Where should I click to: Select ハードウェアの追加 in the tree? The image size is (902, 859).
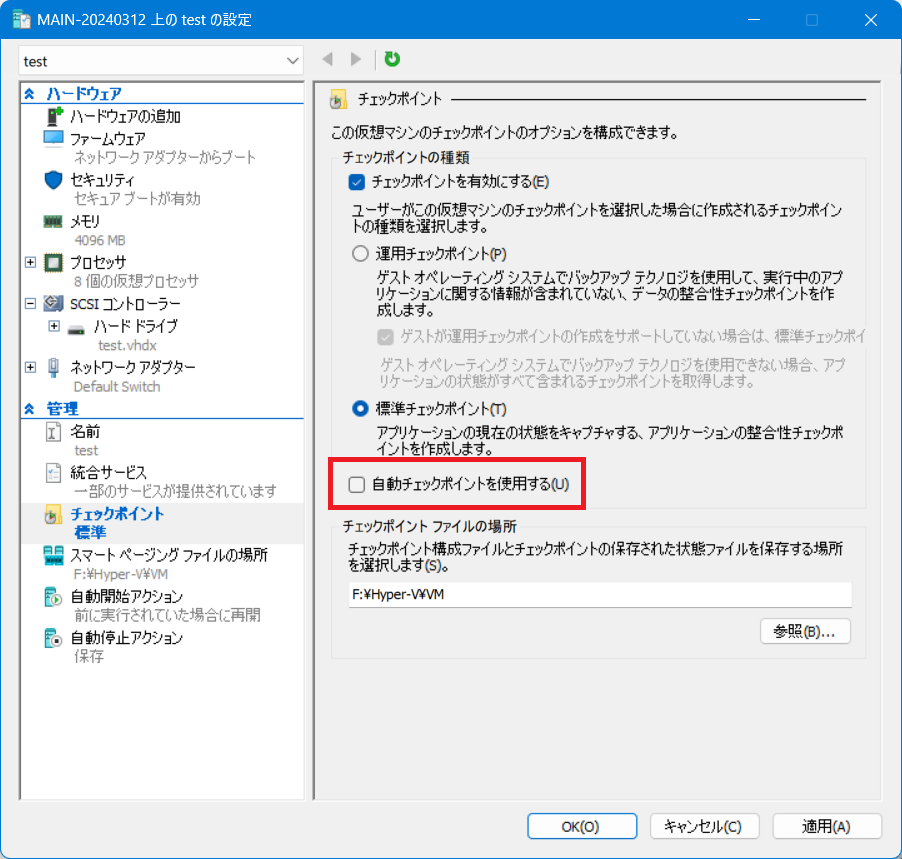[125, 116]
